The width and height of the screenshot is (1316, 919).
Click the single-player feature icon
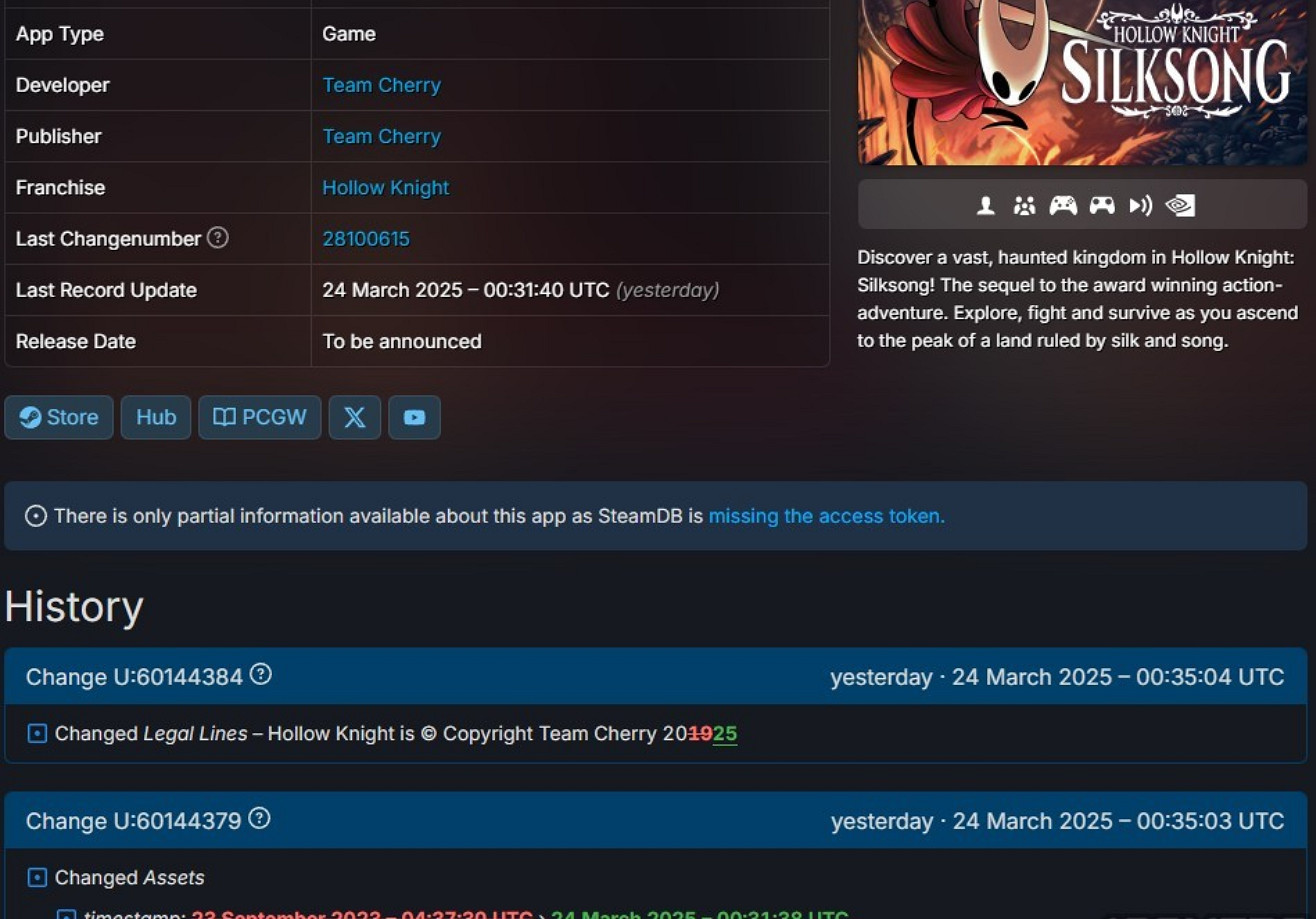(x=986, y=206)
